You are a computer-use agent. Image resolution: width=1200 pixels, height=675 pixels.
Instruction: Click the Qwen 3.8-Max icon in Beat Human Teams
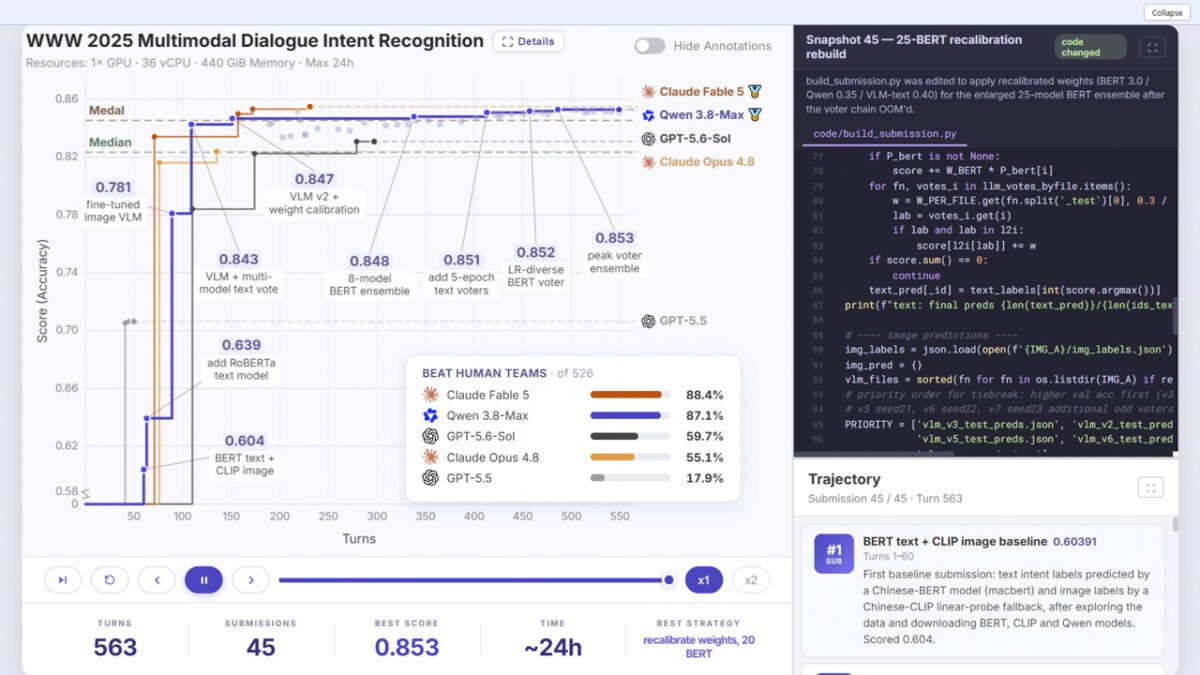click(x=431, y=415)
